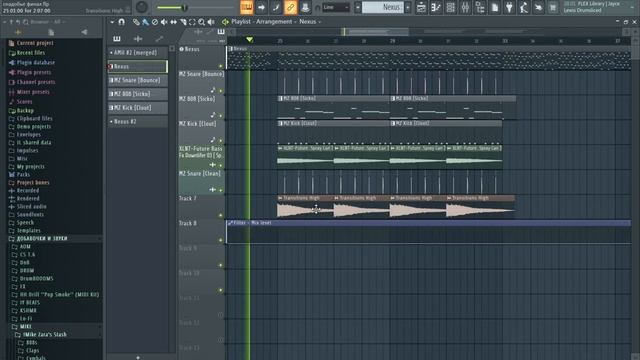The width and height of the screenshot is (640, 360).
Task: Click the master pitch knob
Action: coord(142,7)
